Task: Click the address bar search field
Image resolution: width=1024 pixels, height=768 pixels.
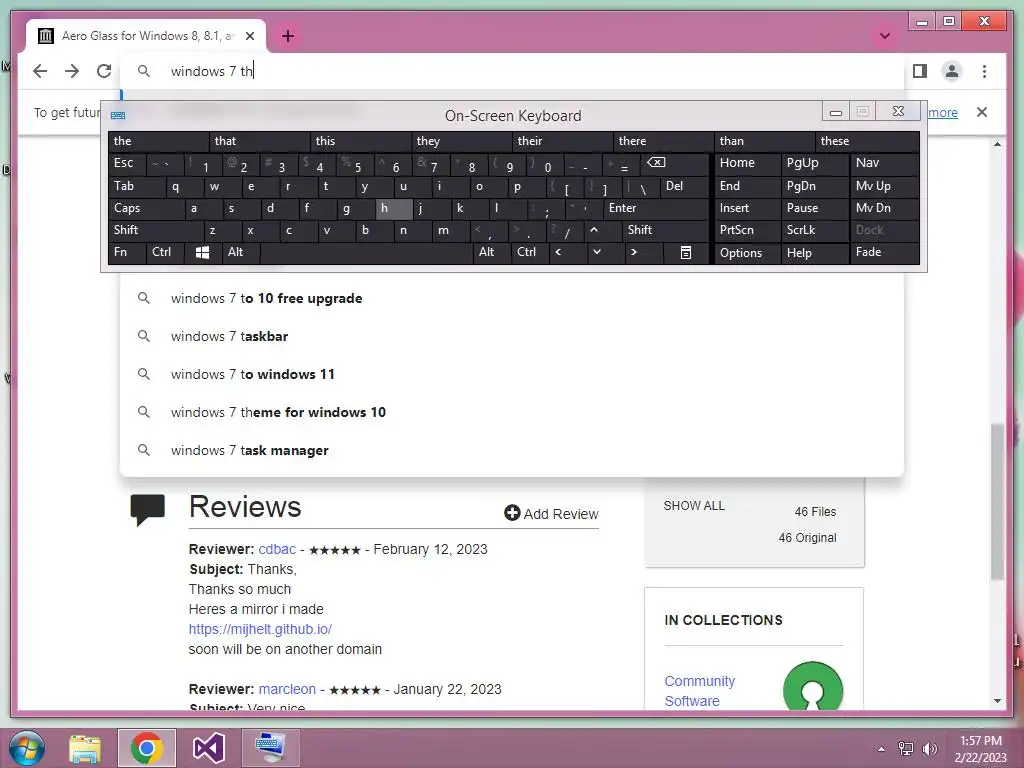Action: click(512, 71)
